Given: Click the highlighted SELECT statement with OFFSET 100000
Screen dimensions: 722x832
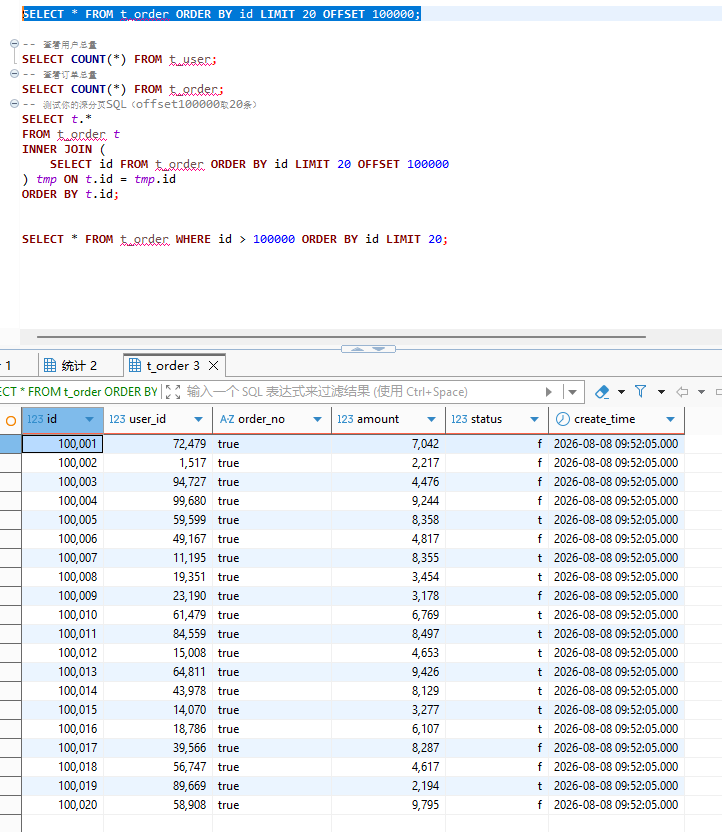Looking at the screenshot, I should (221, 14).
